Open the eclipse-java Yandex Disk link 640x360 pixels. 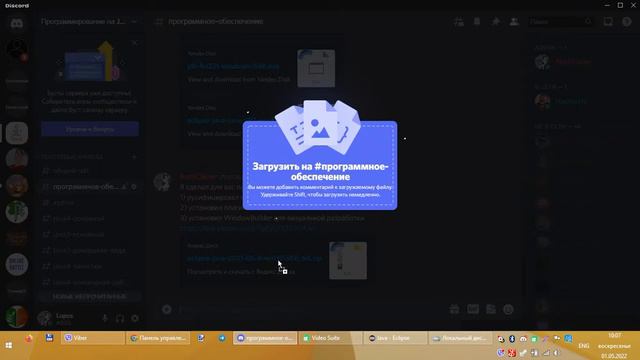click(254, 258)
